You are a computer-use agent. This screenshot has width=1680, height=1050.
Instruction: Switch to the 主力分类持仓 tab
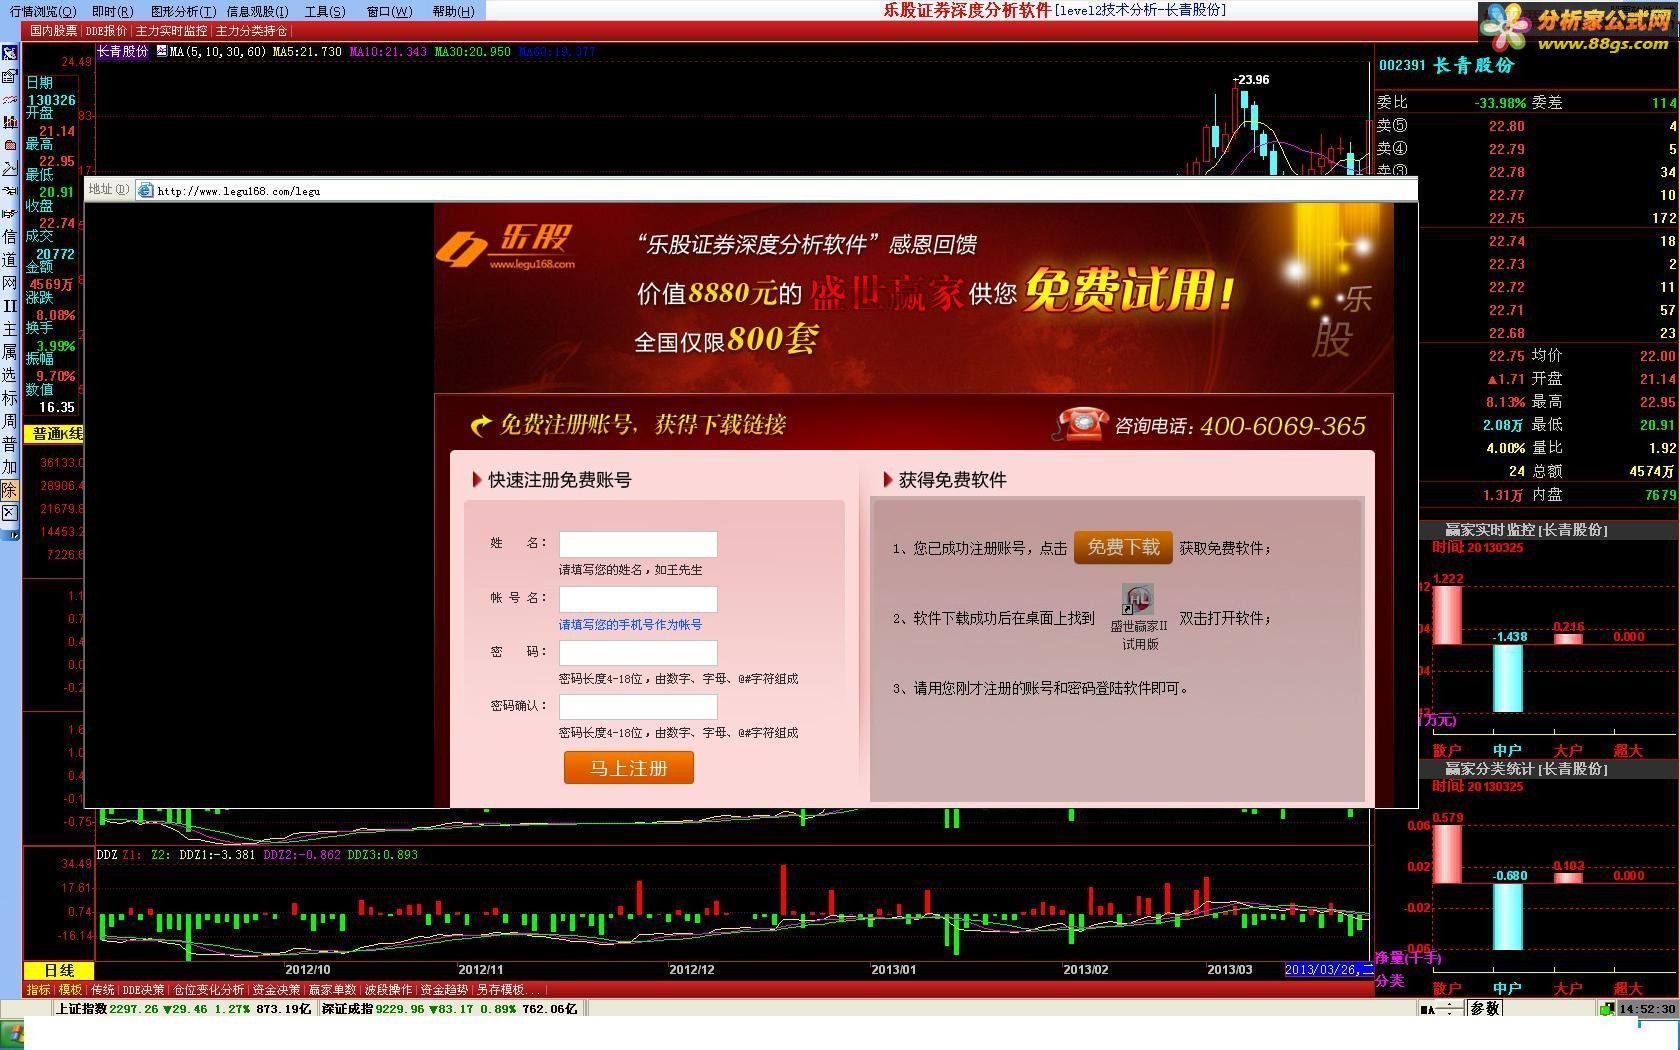(251, 31)
